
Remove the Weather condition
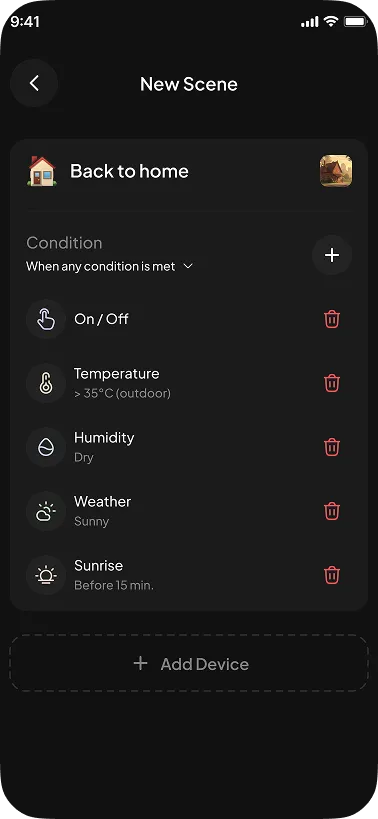click(332, 511)
